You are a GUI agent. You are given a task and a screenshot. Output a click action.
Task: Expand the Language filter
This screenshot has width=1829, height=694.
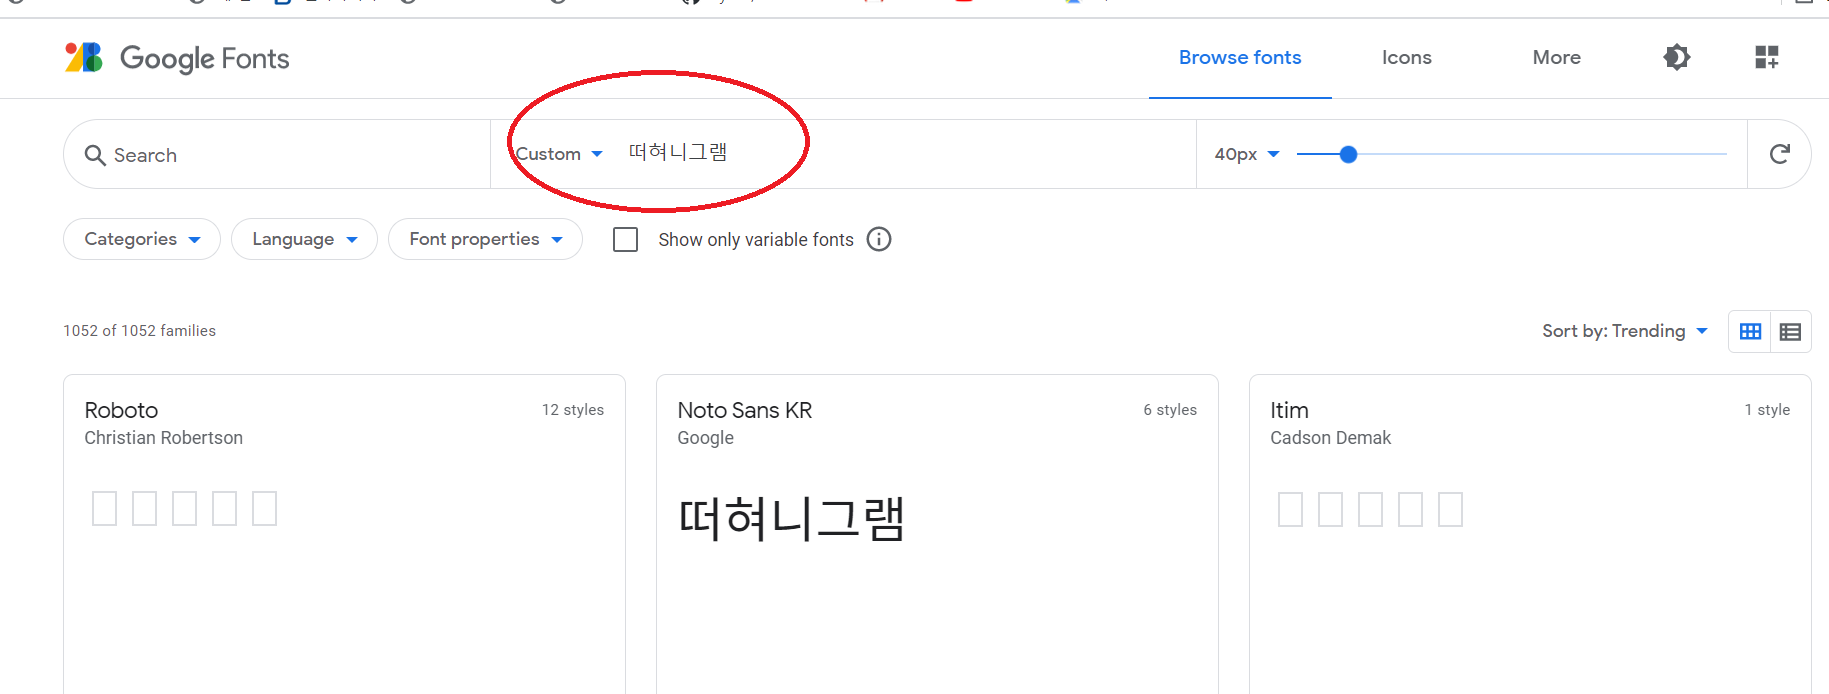[304, 239]
